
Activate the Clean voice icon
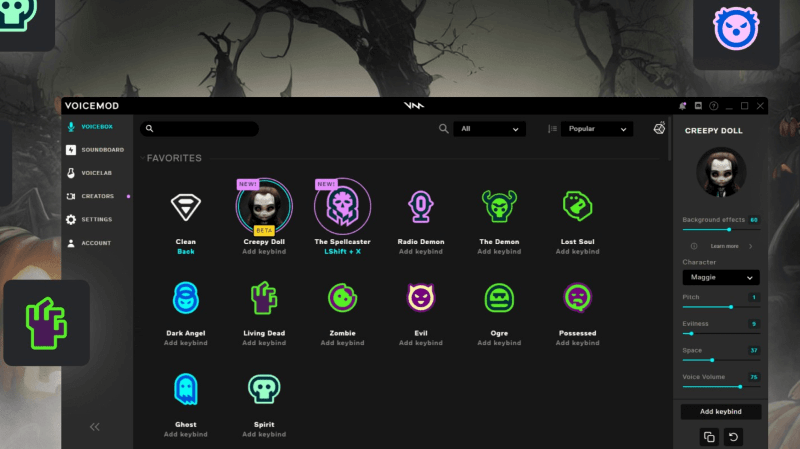pyautogui.click(x=186, y=206)
